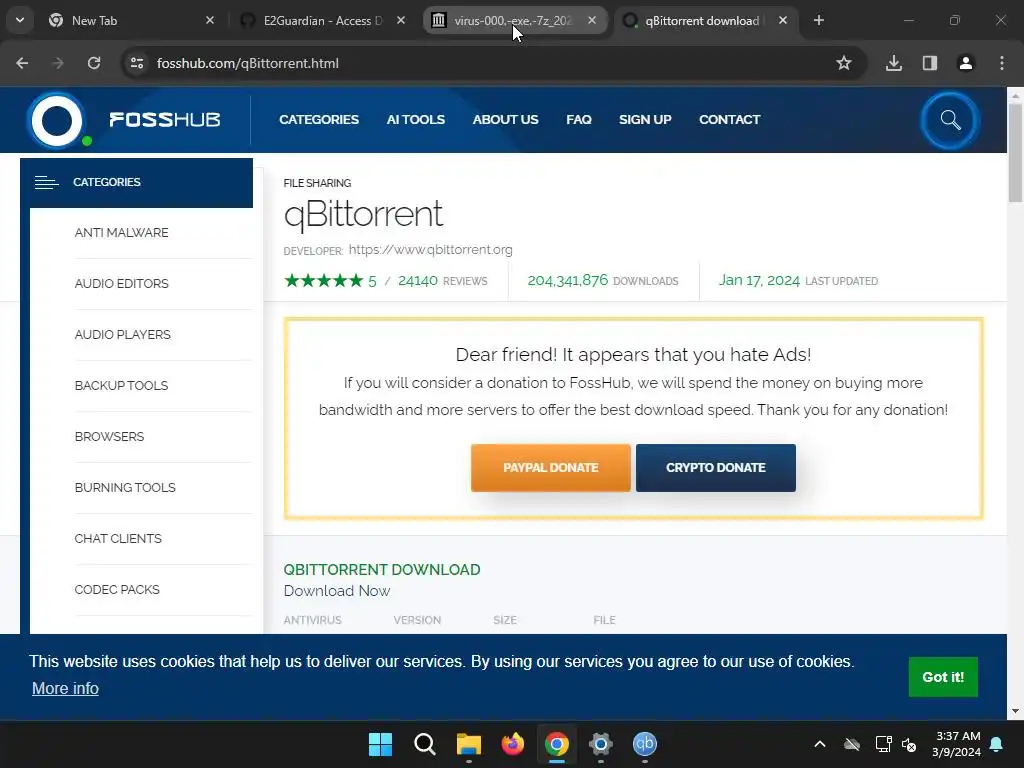This screenshot has height=768, width=1024.
Task: Open the FAQ nav item
Action: click(x=579, y=120)
